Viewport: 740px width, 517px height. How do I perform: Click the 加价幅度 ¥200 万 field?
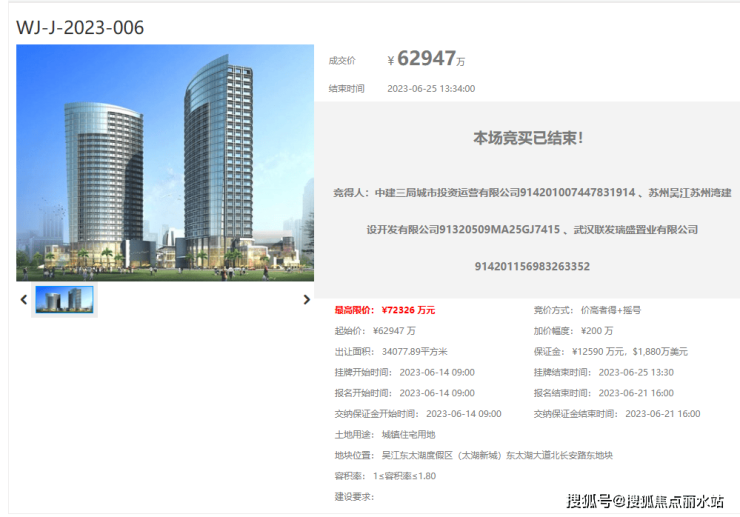pyautogui.click(x=573, y=331)
